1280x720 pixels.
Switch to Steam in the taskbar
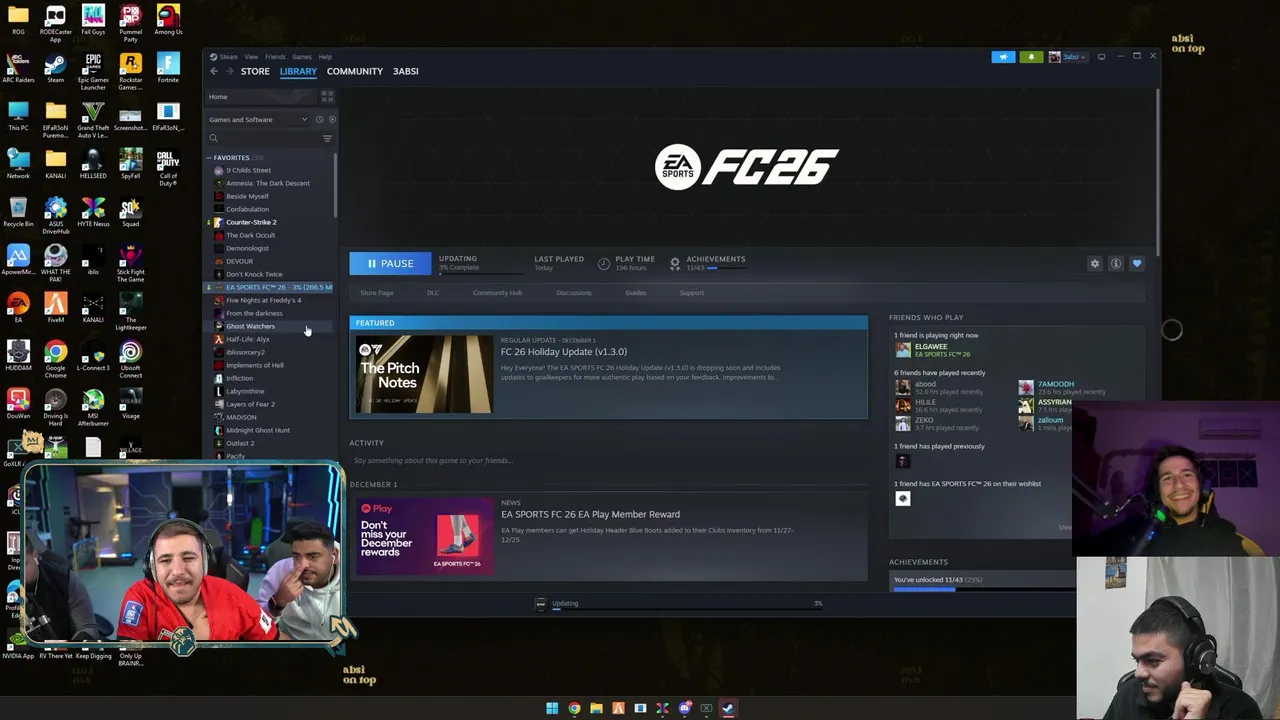click(728, 708)
